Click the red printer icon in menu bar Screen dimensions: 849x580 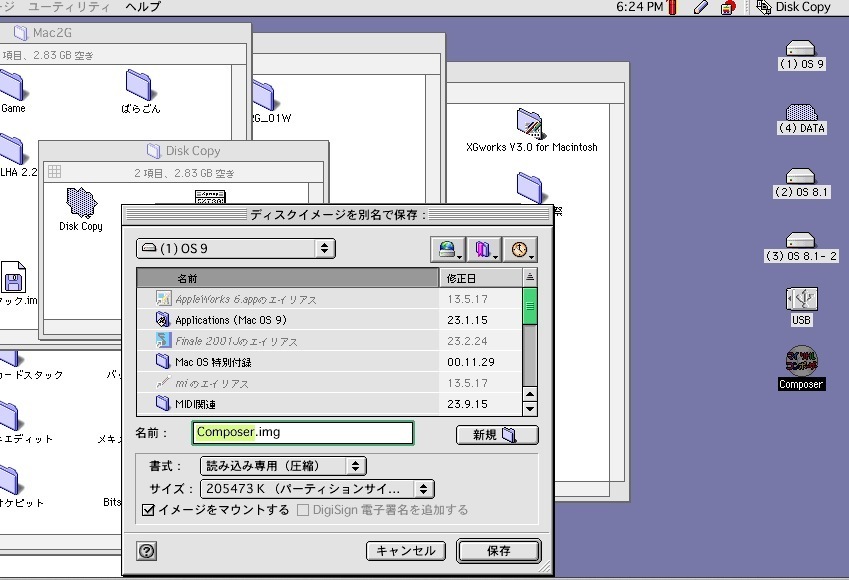tap(729, 7)
